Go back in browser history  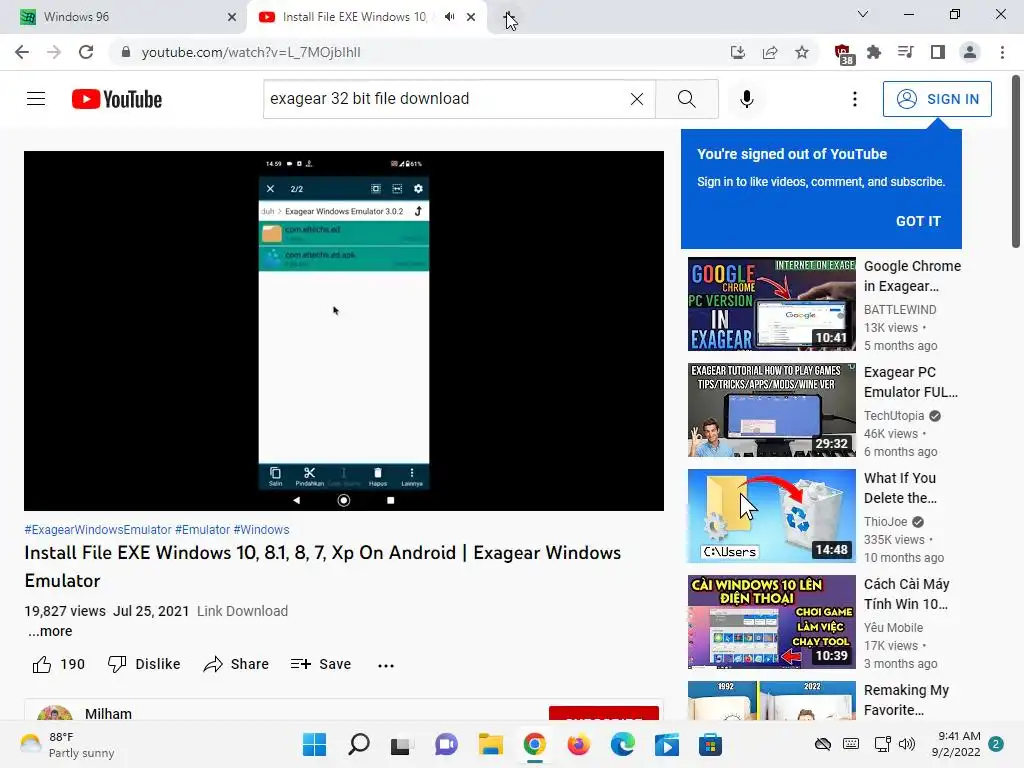22,52
